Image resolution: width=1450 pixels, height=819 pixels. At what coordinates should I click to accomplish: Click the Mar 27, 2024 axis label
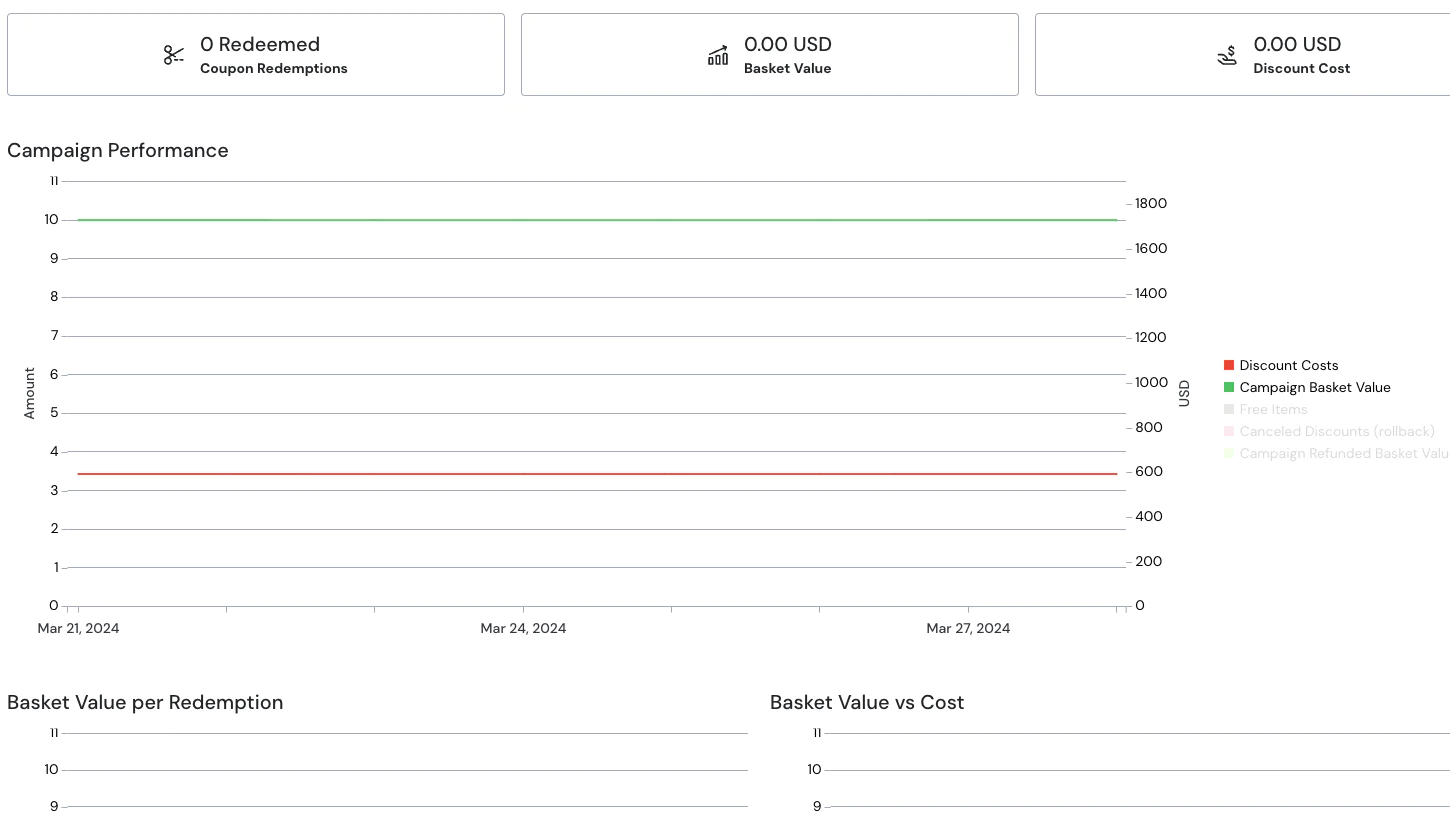pyautogui.click(x=968, y=629)
